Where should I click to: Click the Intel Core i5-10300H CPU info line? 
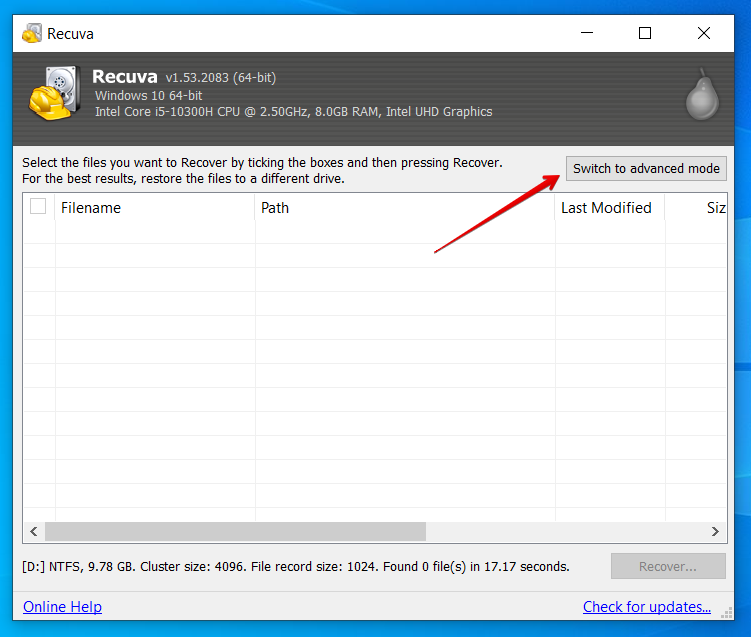294,112
